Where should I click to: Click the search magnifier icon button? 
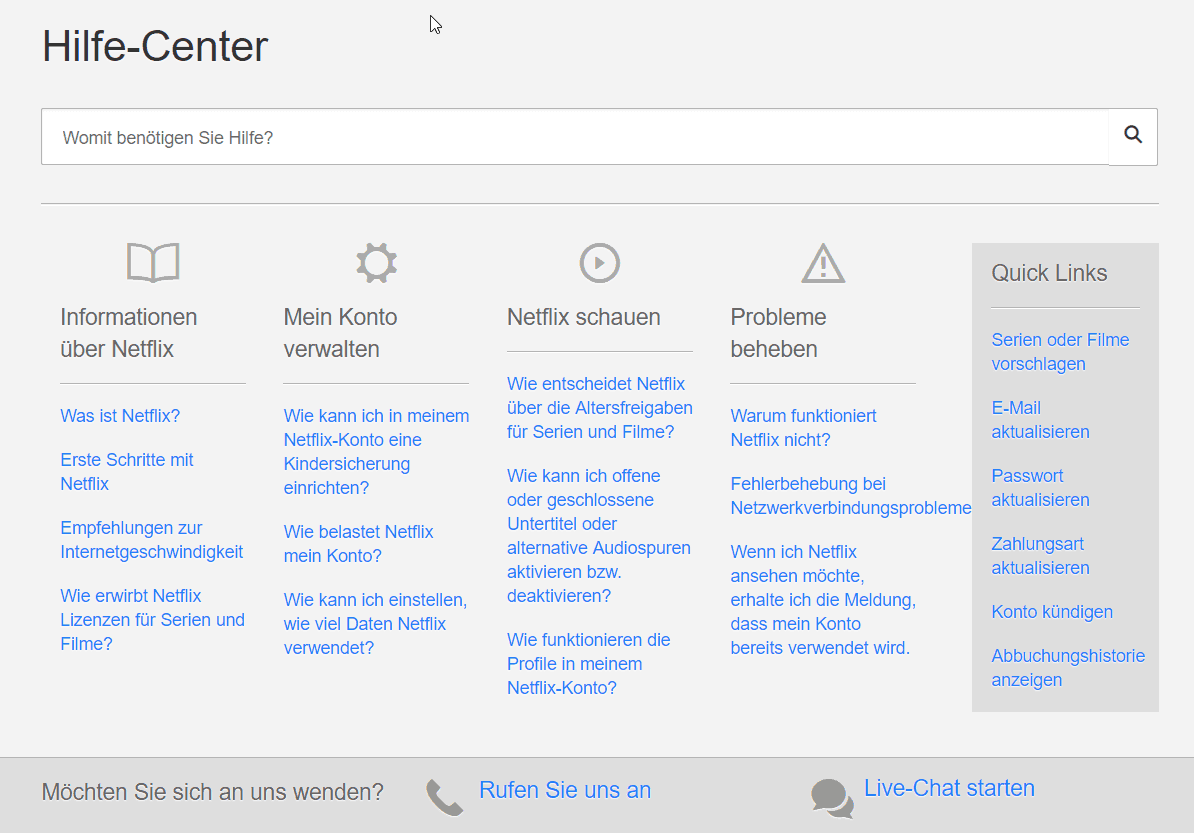[1133, 136]
